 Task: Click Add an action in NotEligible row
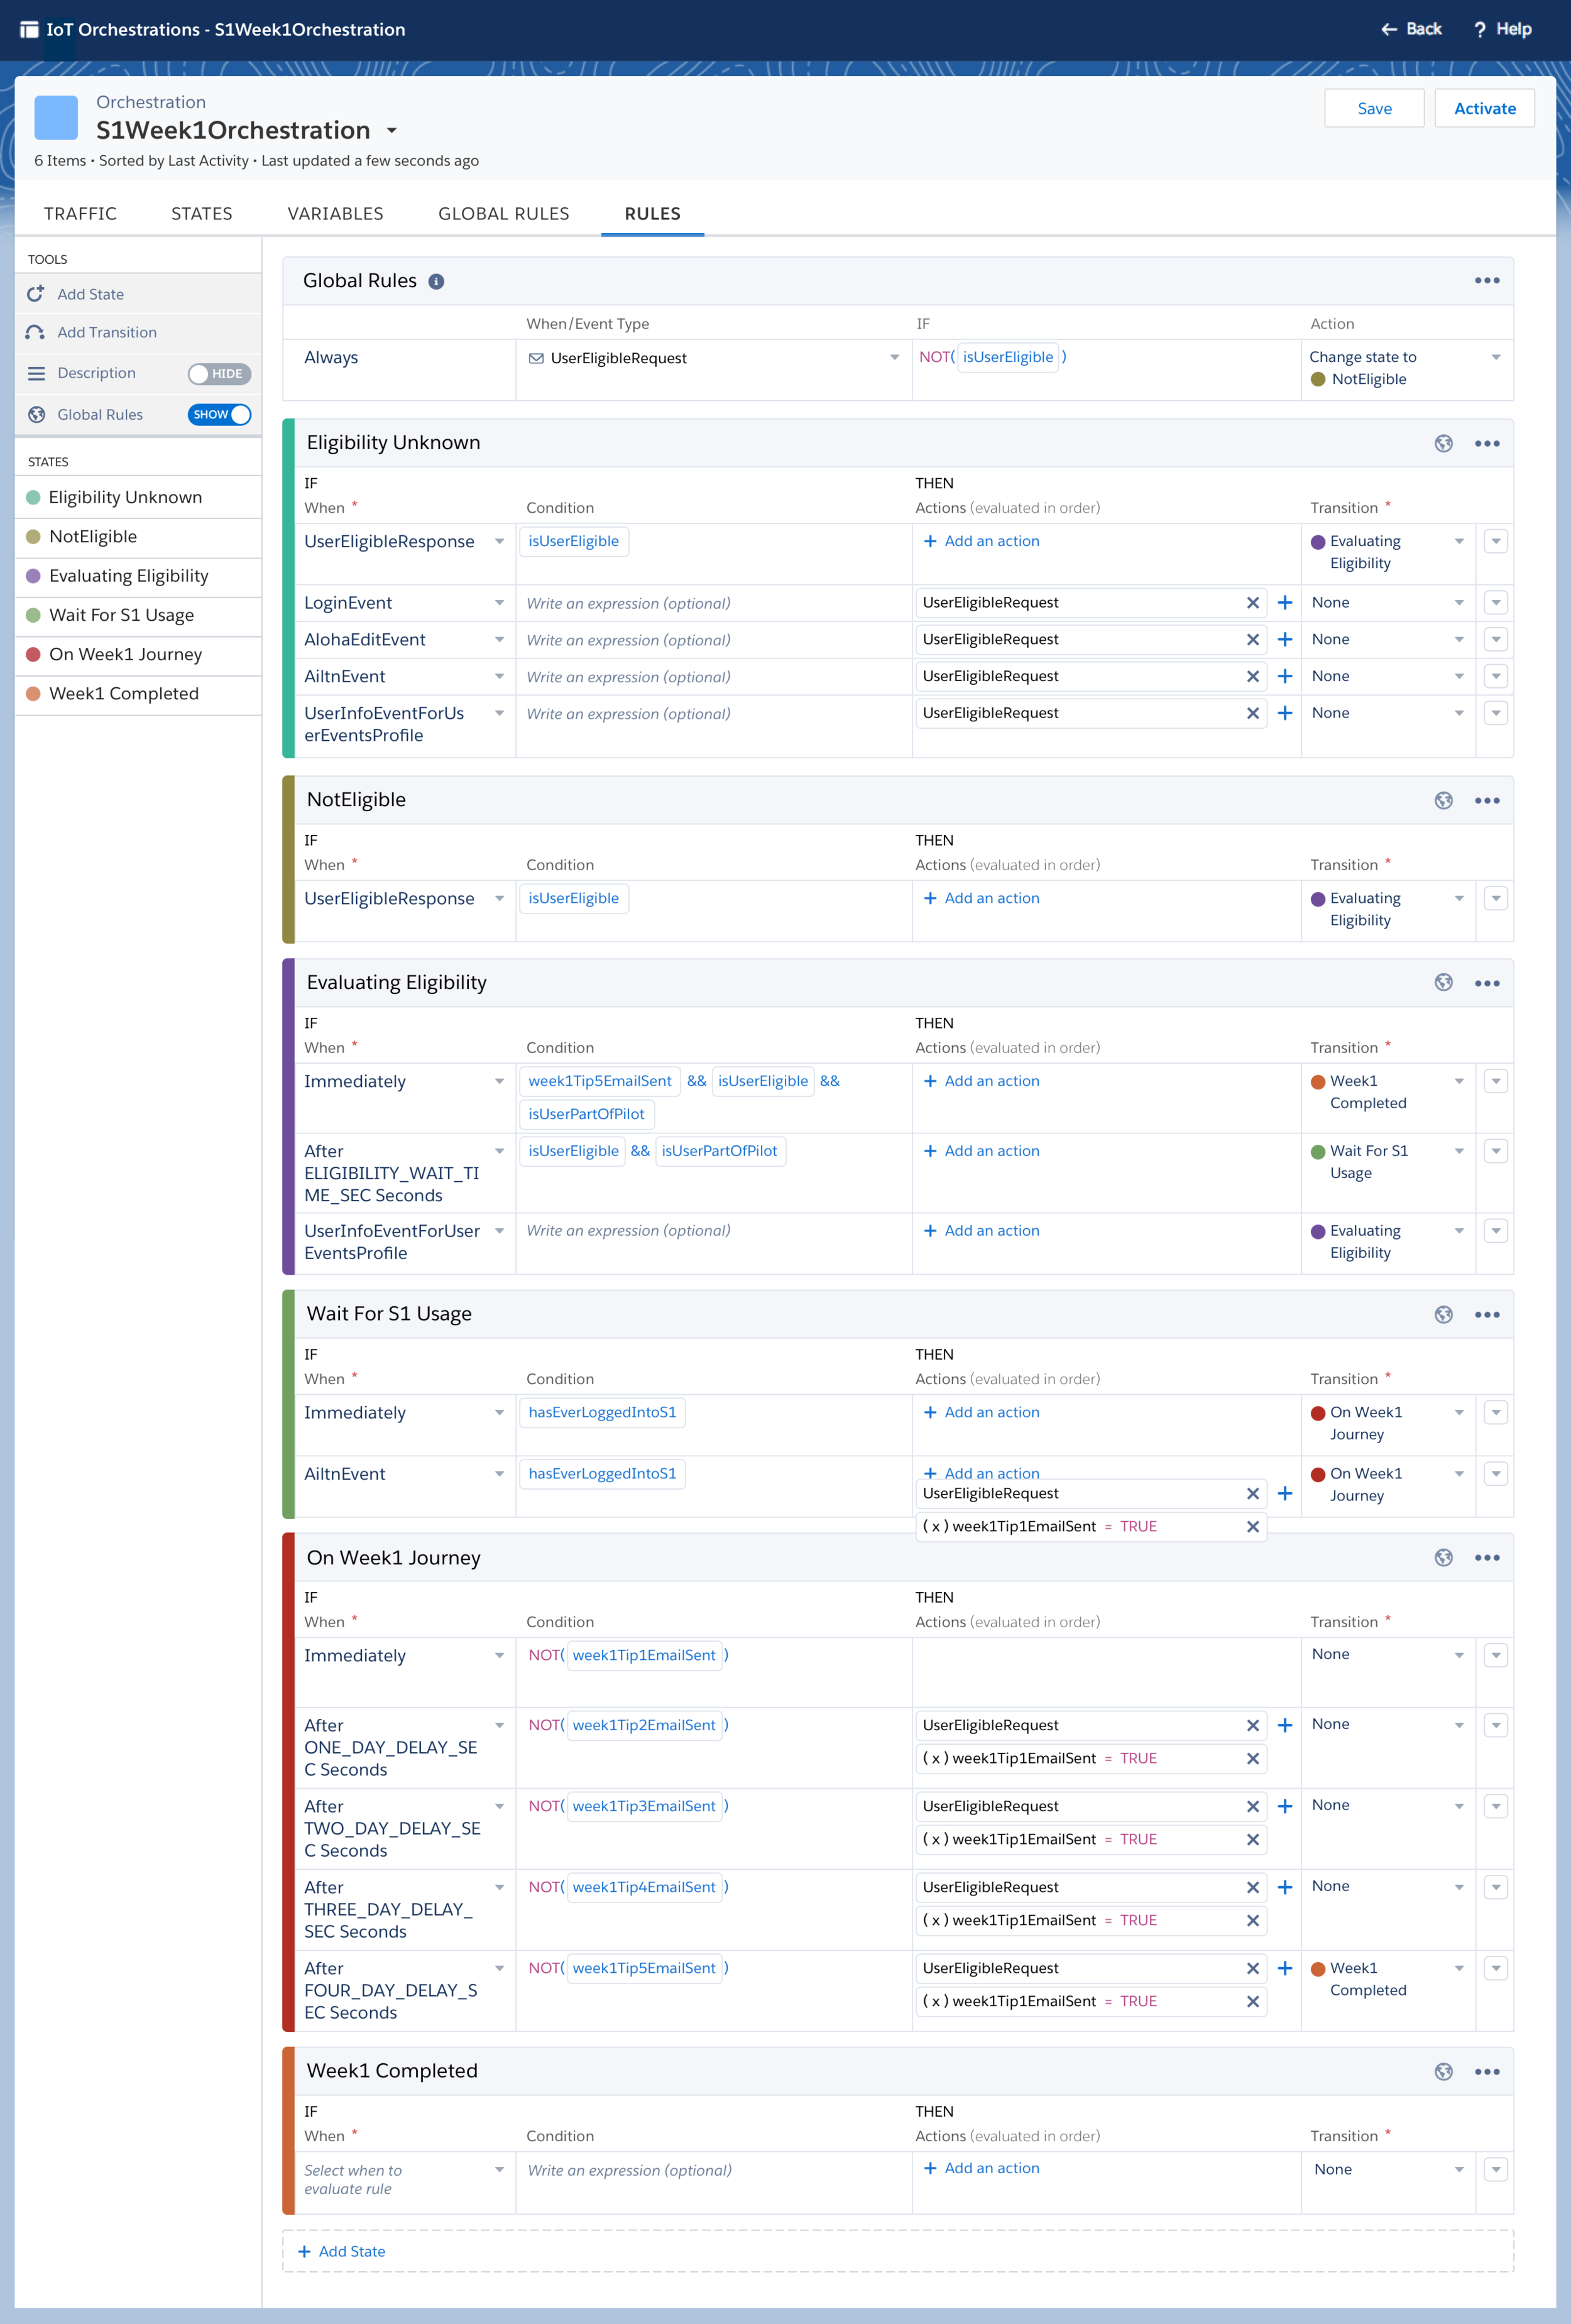pos(981,898)
